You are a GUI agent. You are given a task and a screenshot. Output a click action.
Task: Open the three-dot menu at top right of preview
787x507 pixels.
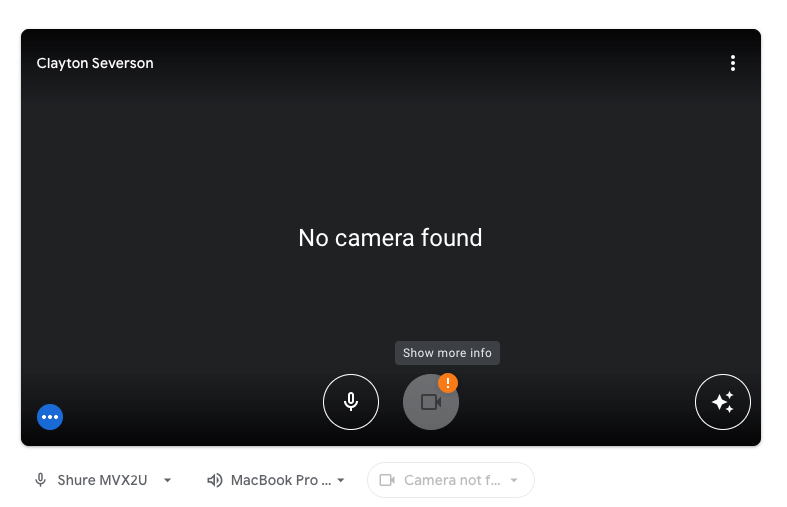pyautogui.click(x=733, y=63)
